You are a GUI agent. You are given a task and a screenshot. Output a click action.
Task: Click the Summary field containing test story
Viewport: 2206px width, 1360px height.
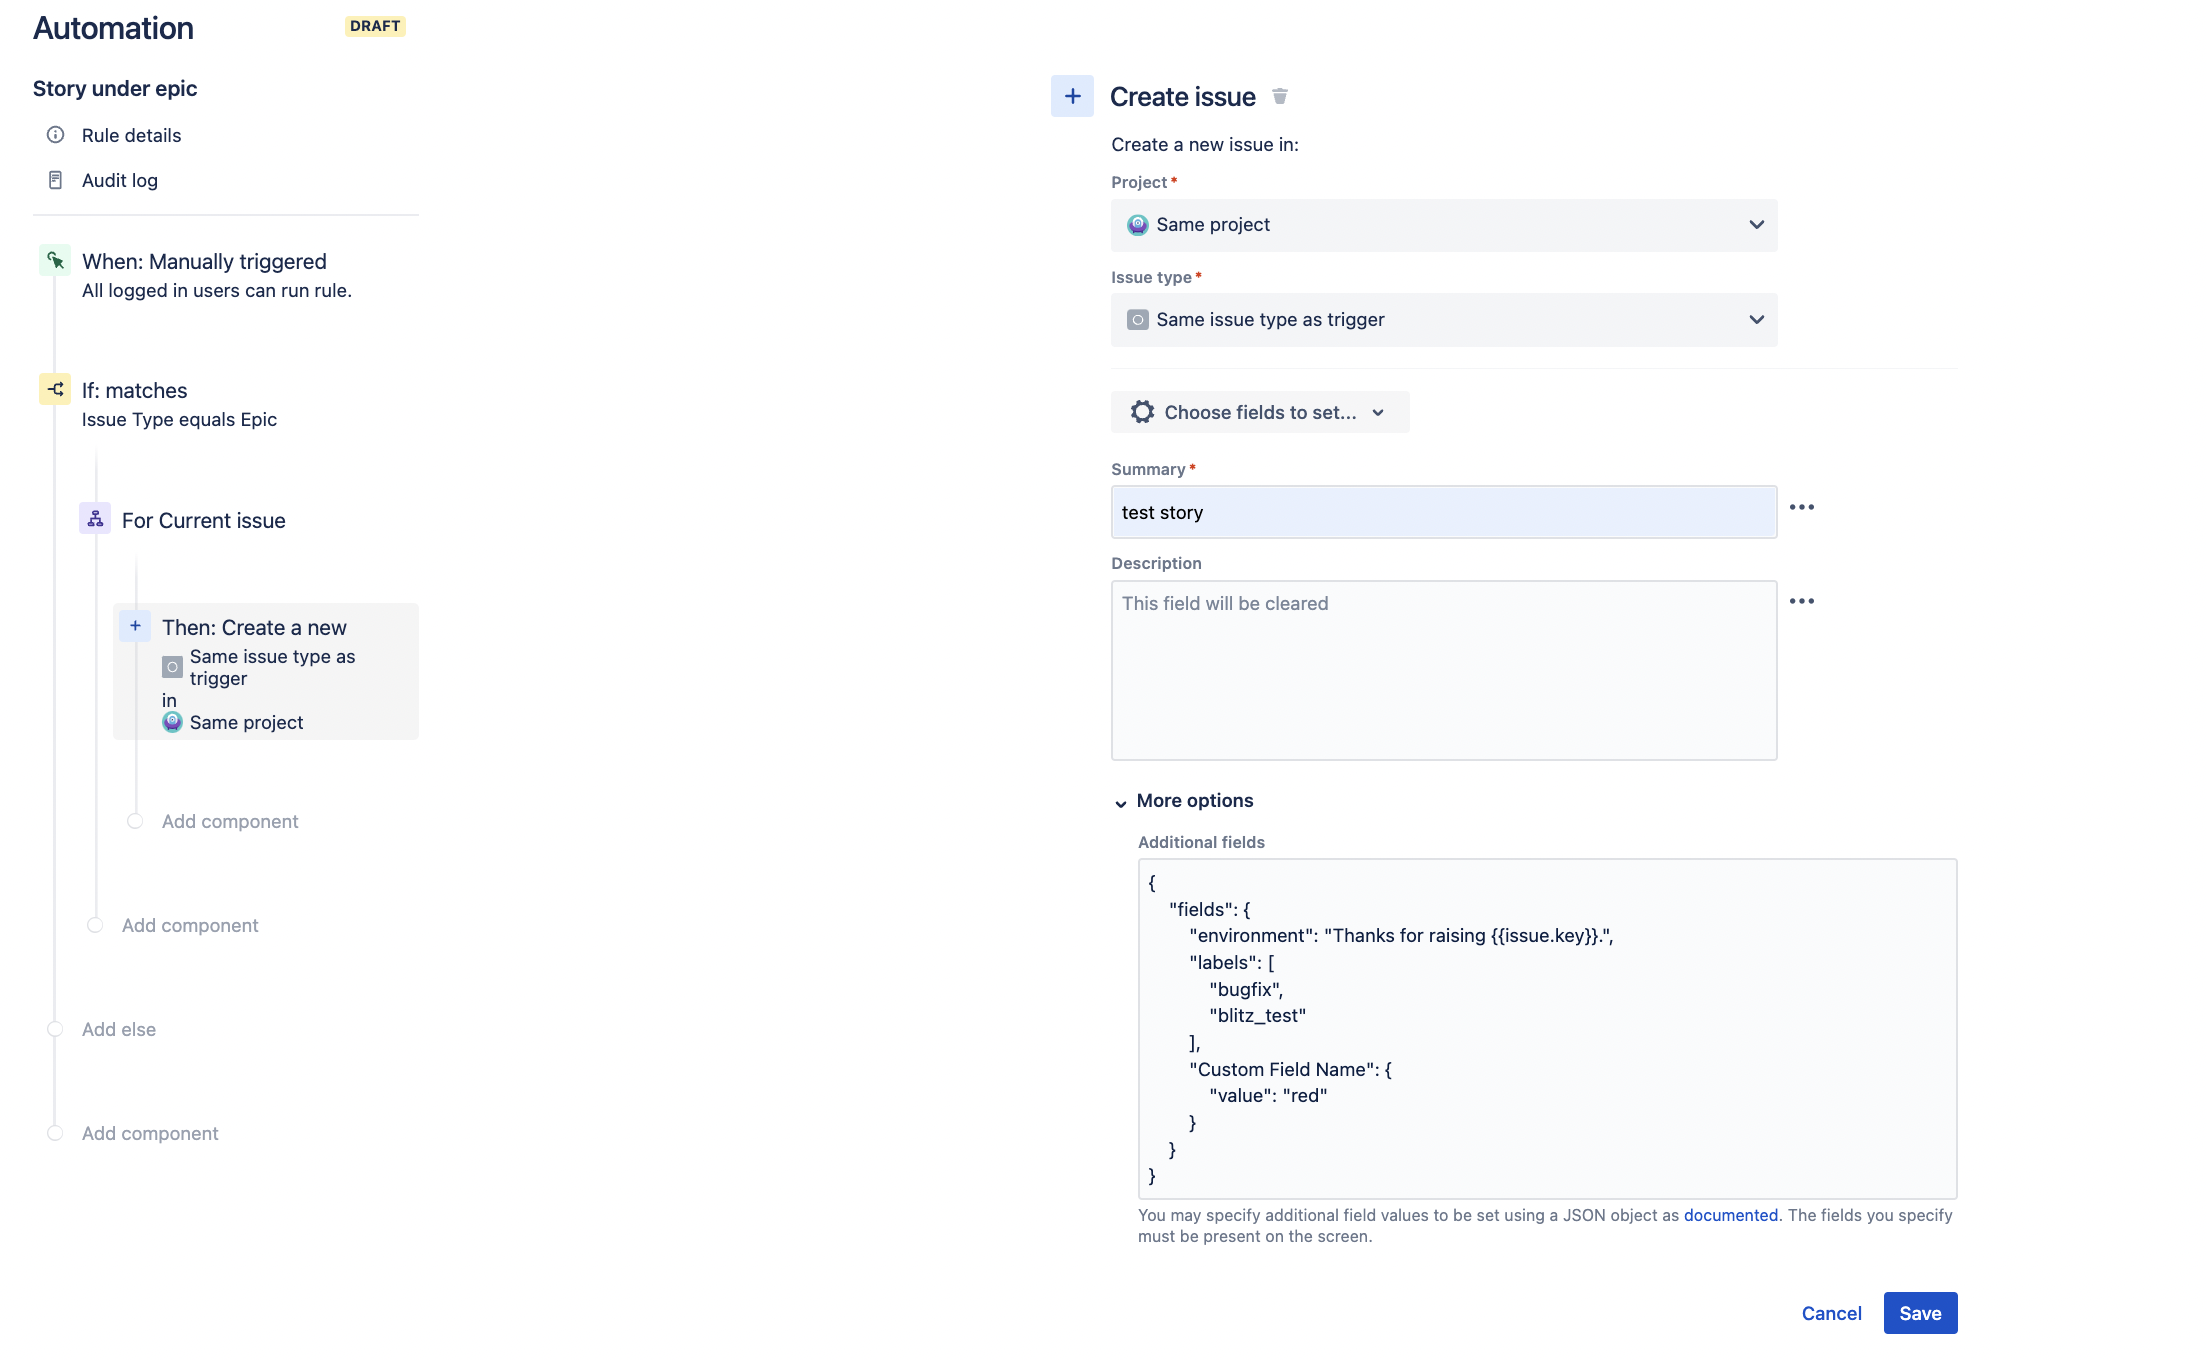(1443, 511)
